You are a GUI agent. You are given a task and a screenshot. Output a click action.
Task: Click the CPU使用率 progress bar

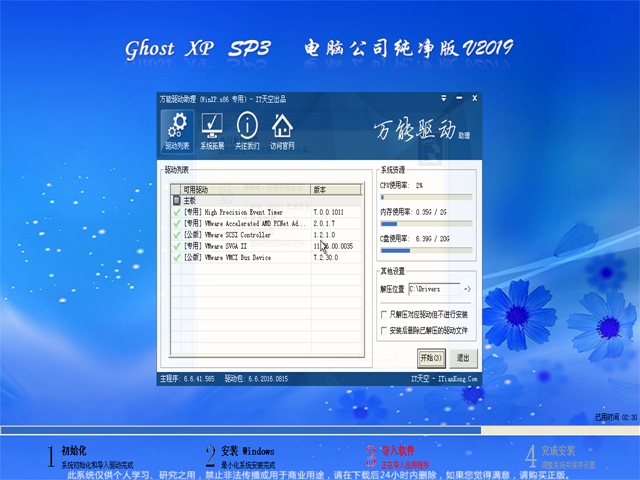(x=427, y=197)
